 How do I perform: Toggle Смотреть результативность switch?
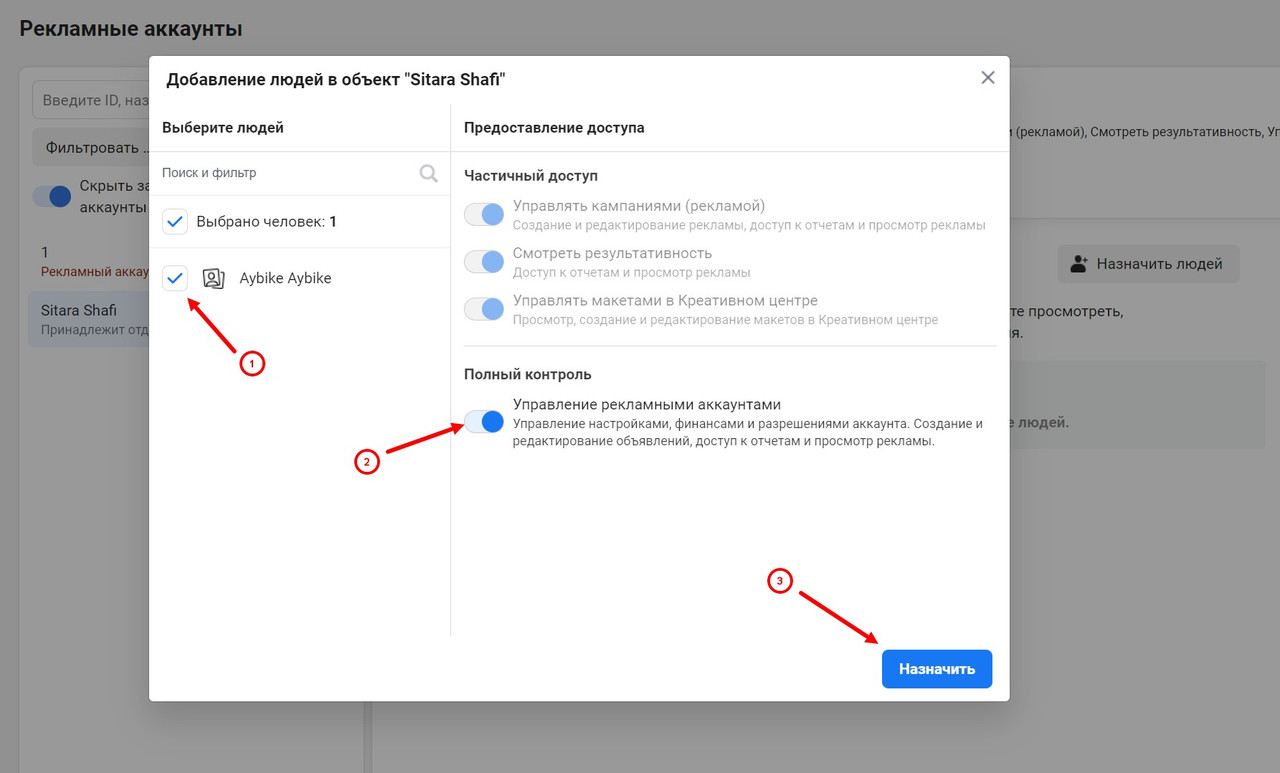point(484,261)
